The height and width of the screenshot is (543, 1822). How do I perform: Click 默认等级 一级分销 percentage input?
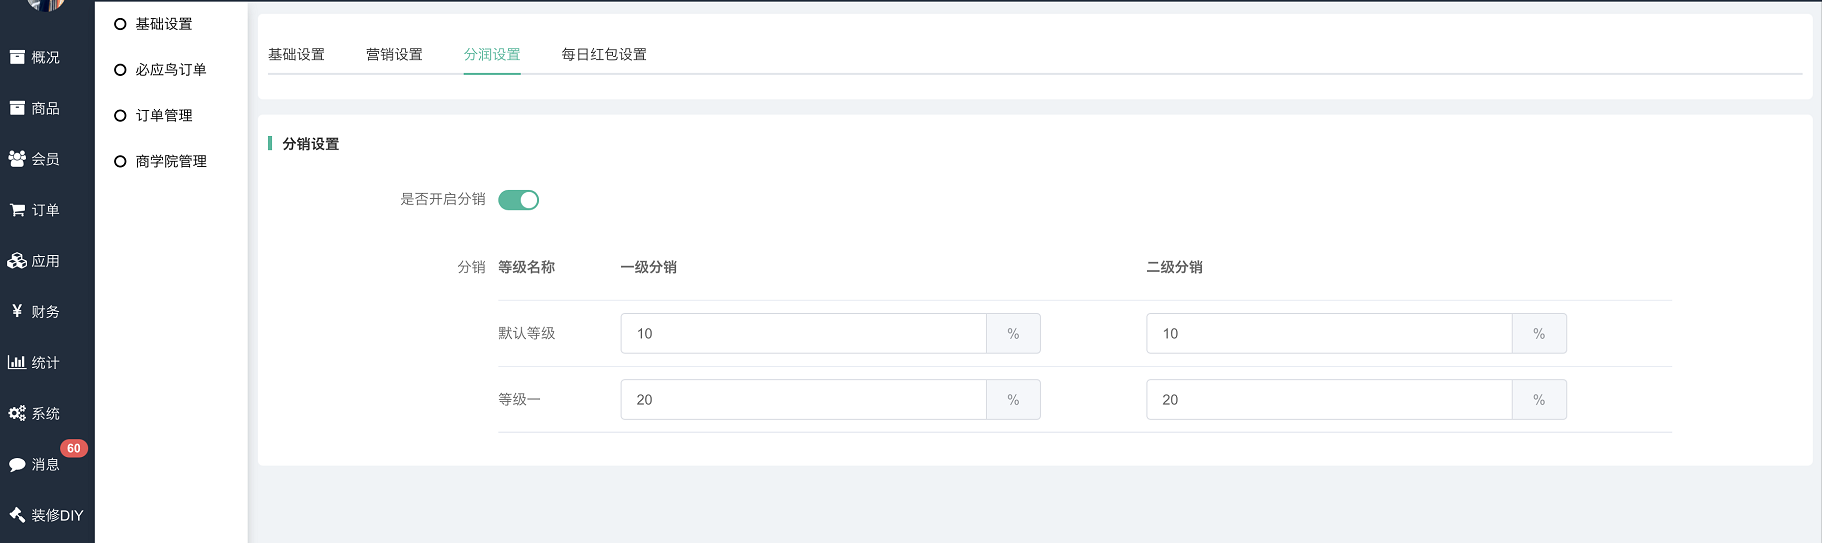[x=803, y=333]
